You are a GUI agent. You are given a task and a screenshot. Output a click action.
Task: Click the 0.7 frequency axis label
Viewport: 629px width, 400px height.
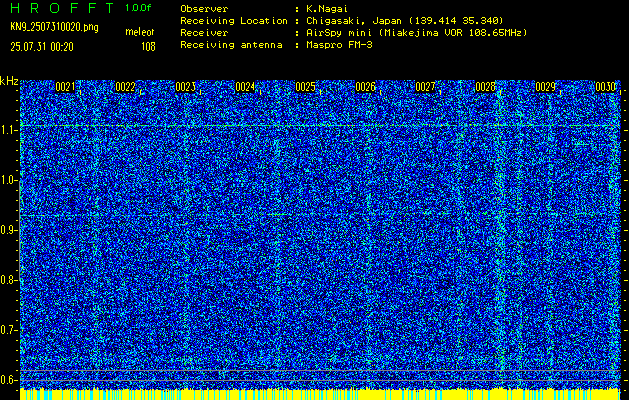coord(9,330)
